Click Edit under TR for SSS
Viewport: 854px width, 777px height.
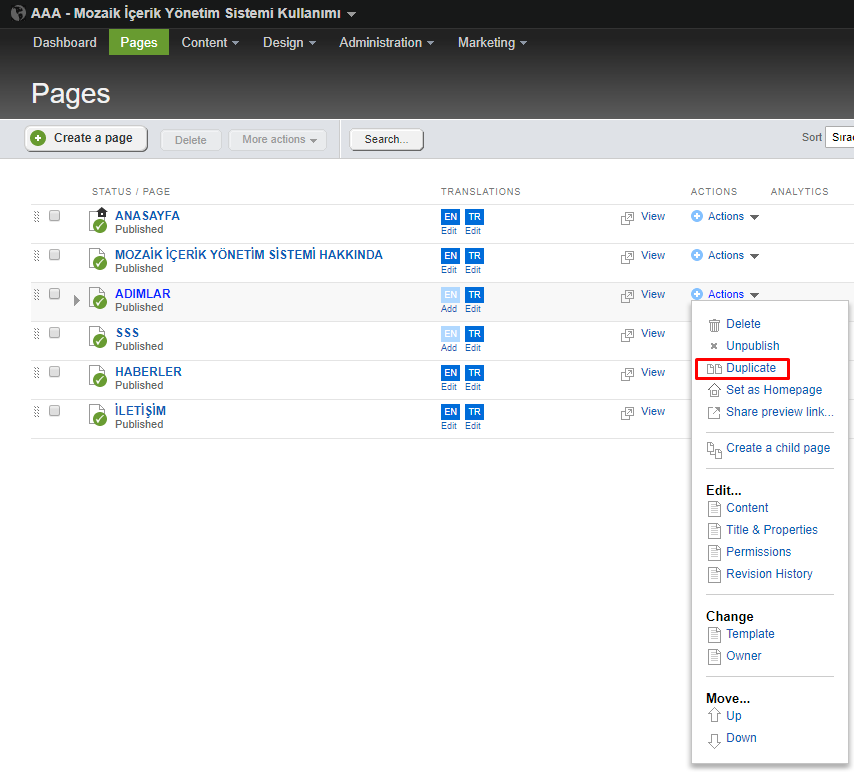473,348
